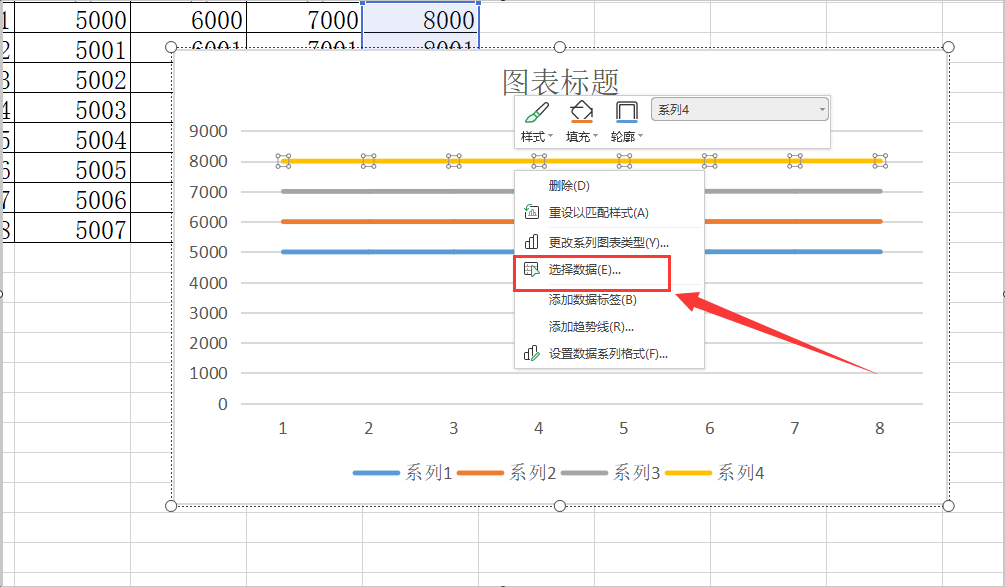Click cell containing 5007
The height and width of the screenshot is (587, 1005).
[72, 229]
